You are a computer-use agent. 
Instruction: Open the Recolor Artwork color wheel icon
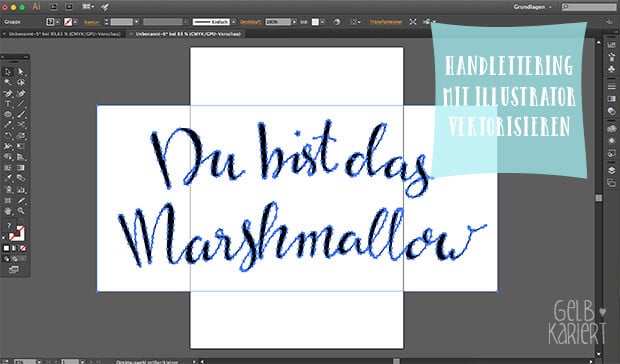click(x=336, y=22)
